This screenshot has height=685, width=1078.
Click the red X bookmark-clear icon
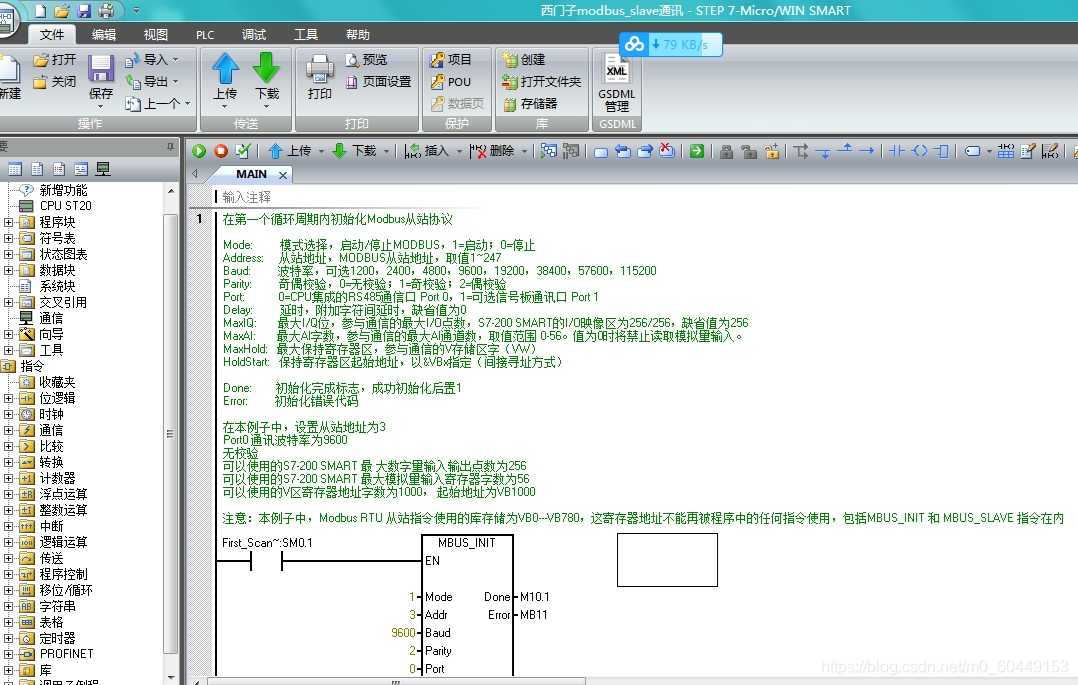(x=666, y=150)
